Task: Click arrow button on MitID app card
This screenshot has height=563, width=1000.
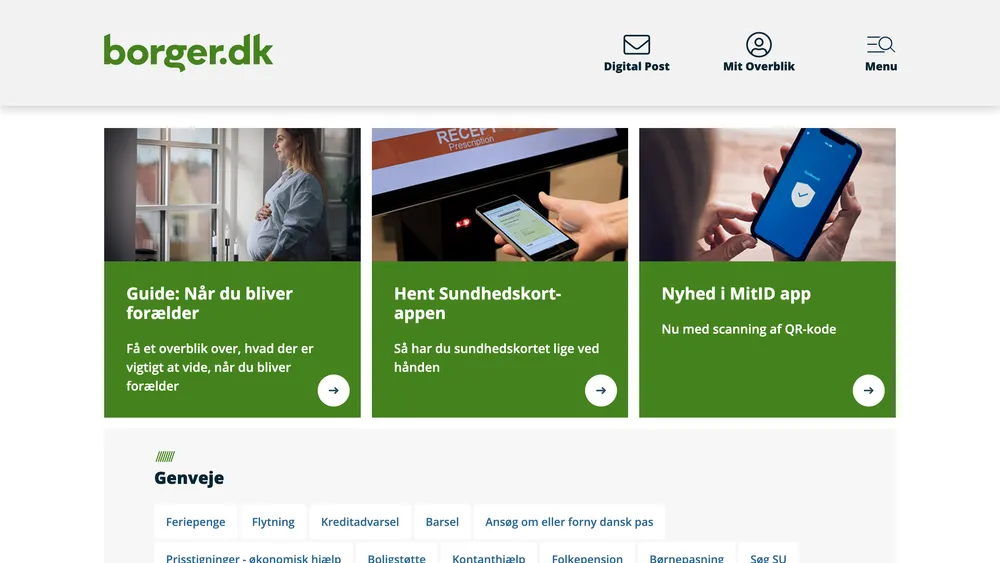Action: 869,390
